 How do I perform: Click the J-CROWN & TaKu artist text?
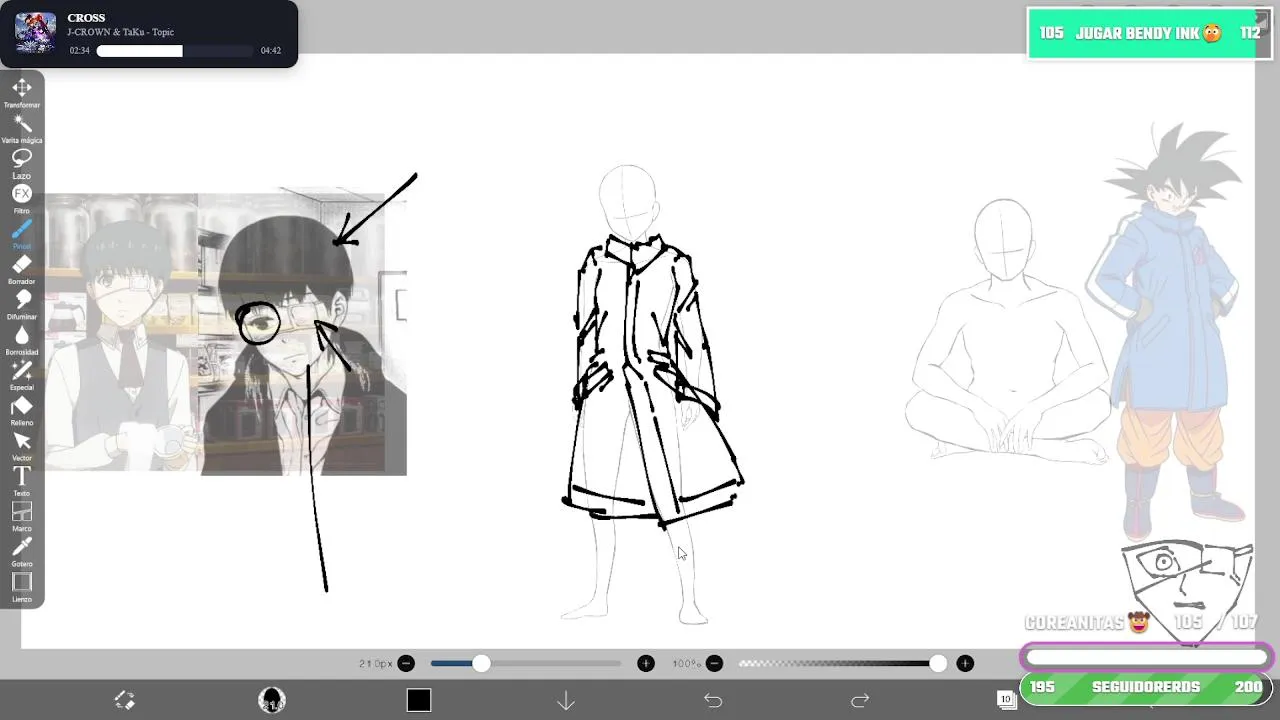coord(120,33)
